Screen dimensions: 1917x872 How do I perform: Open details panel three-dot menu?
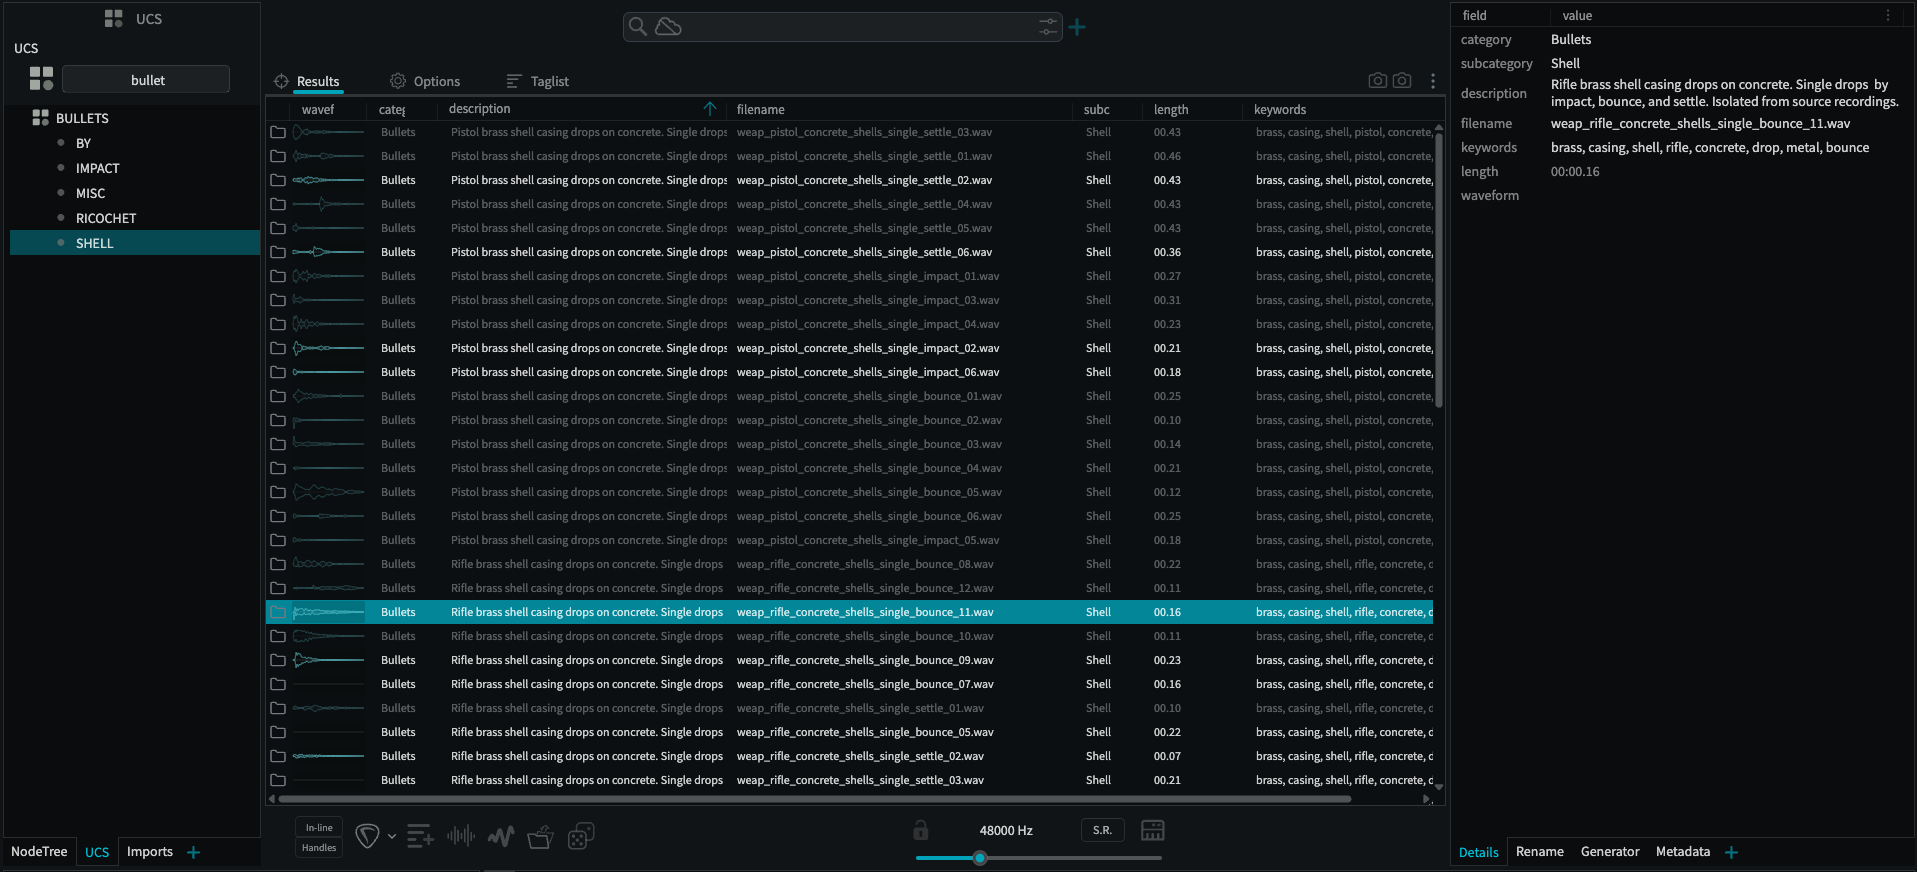tap(1888, 15)
